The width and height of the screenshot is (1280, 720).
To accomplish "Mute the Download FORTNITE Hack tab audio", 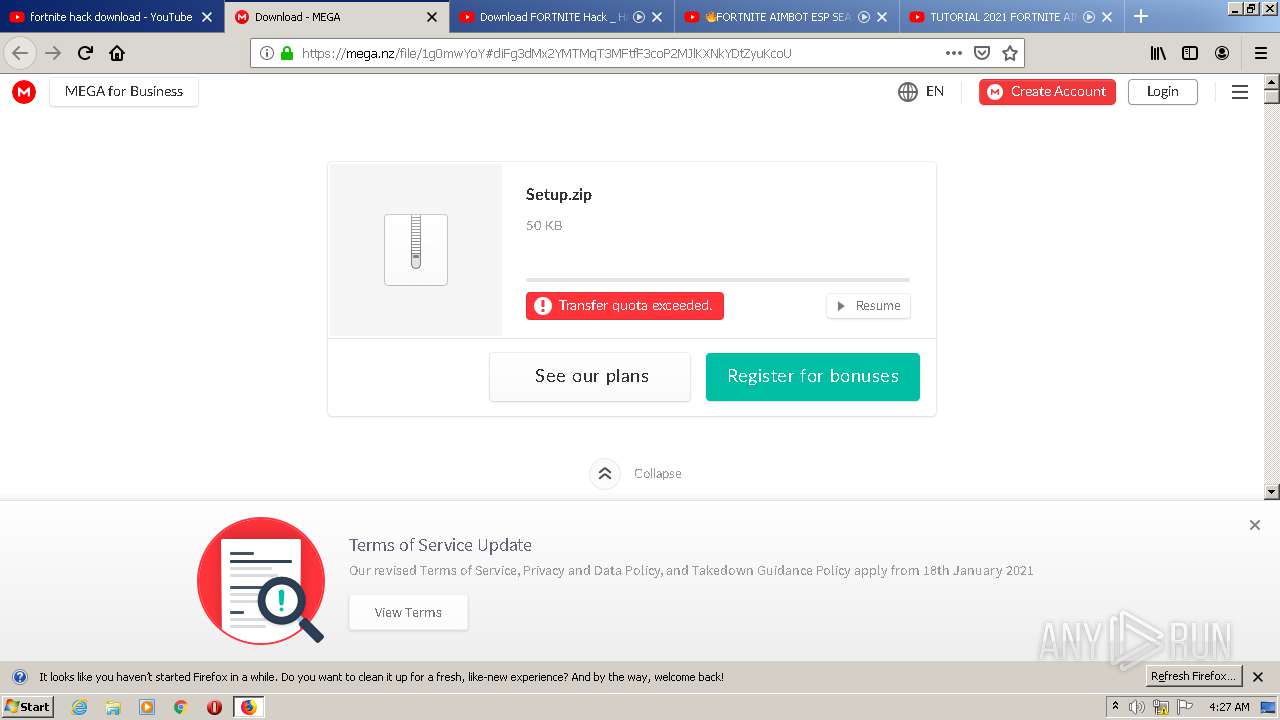I will (x=639, y=17).
